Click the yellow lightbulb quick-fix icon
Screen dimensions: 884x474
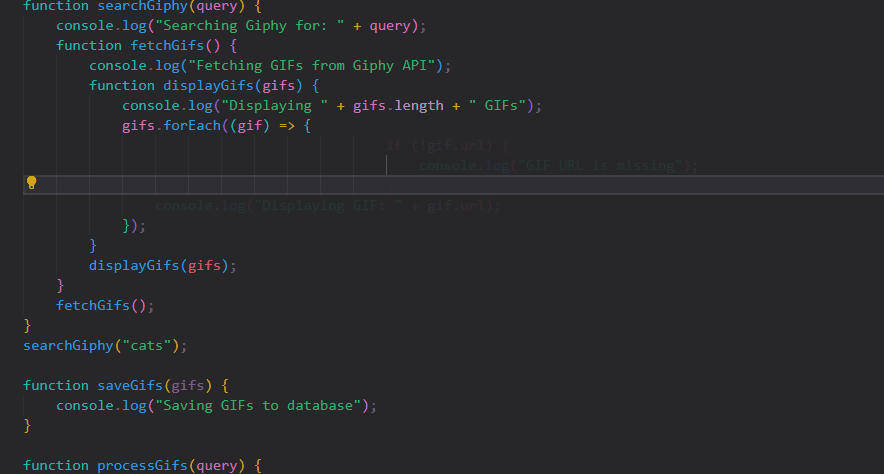(31, 183)
